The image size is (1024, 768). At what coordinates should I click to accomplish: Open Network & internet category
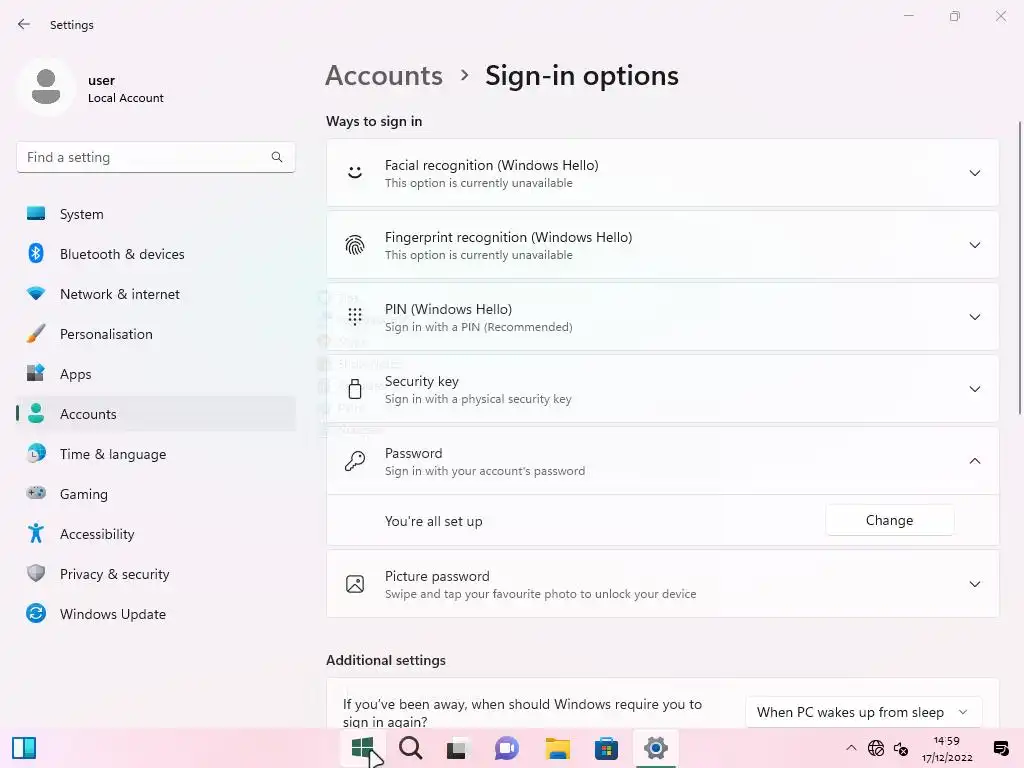click(x=156, y=294)
